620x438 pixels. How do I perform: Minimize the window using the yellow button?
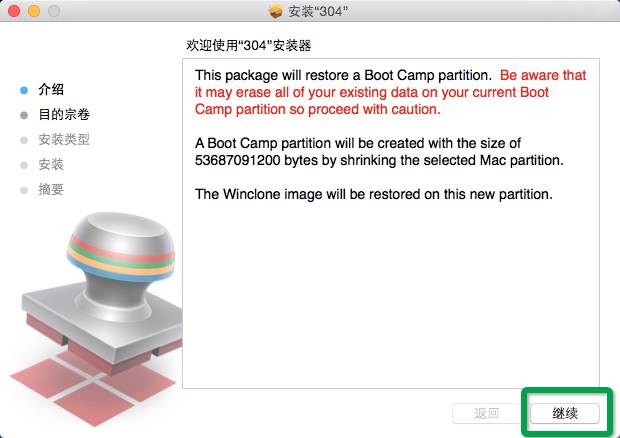tap(34, 11)
